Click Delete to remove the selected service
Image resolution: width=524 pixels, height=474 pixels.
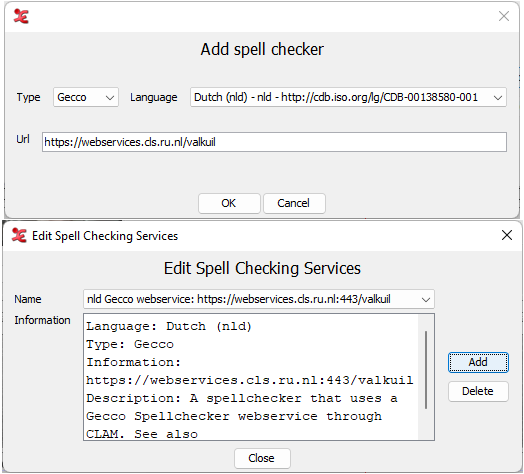478,391
